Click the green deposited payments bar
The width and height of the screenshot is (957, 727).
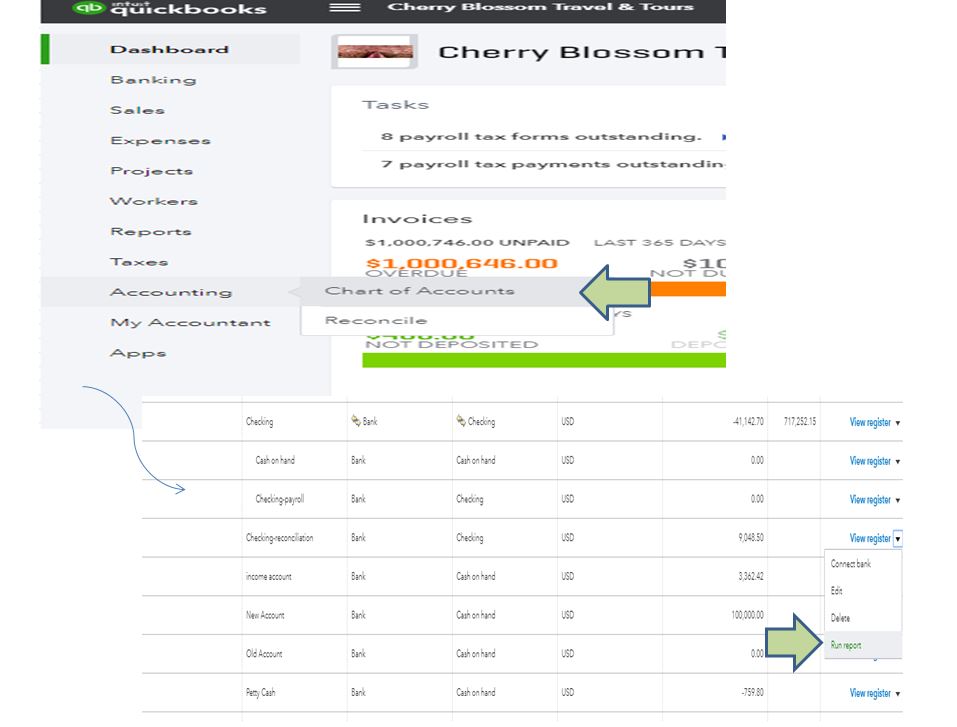[x=544, y=360]
